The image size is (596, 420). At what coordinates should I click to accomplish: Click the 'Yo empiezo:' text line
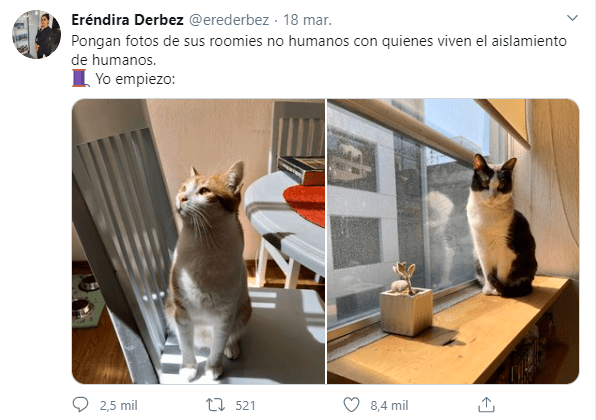coord(135,79)
